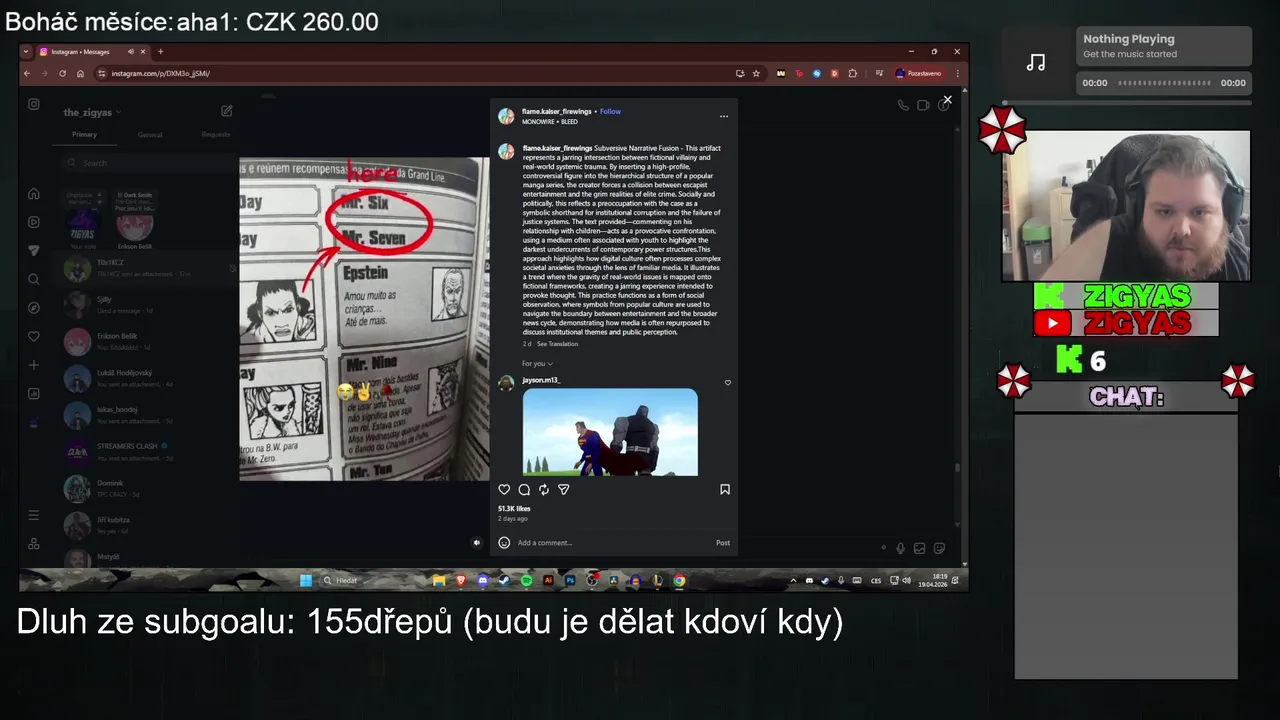Close the post overlay with X
The image size is (1280, 720).
pos(948,100)
